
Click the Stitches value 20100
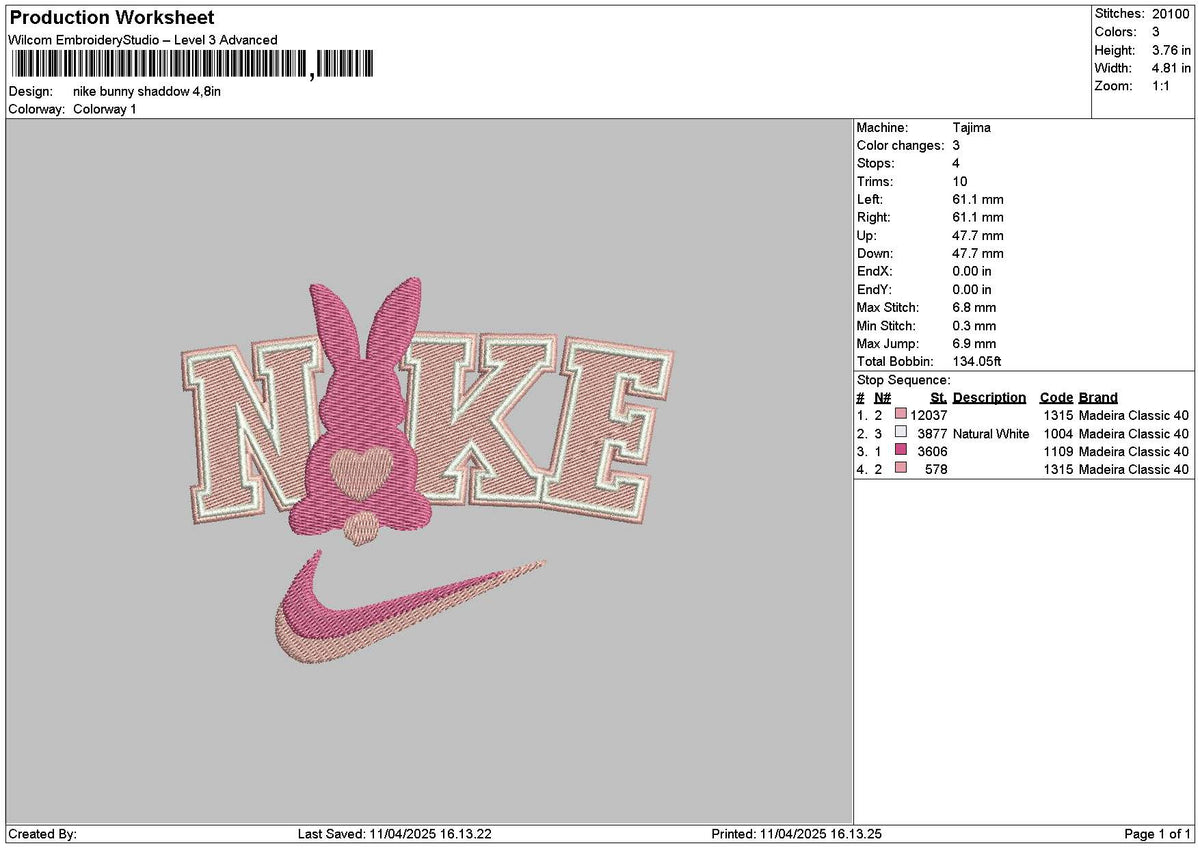[x=1171, y=14]
